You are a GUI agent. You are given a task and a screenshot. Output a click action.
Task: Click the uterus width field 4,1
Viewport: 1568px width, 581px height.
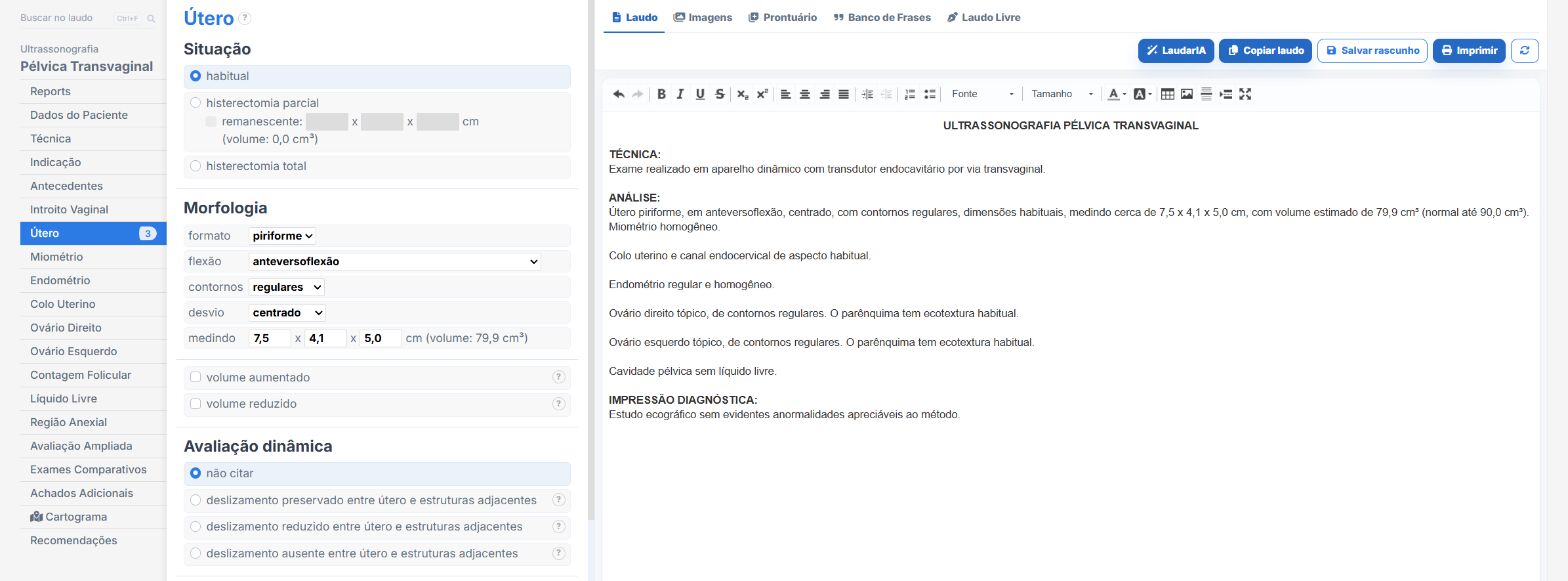(326, 339)
